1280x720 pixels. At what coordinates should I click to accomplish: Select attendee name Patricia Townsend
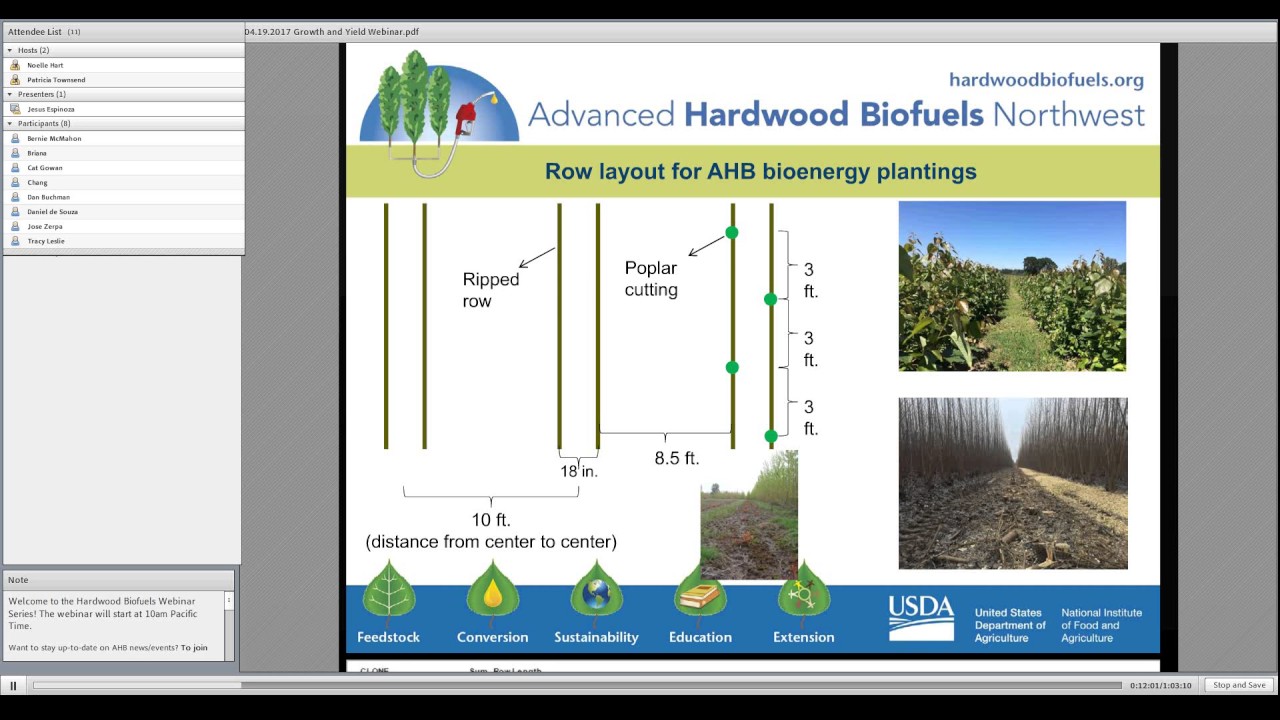[56, 80]
